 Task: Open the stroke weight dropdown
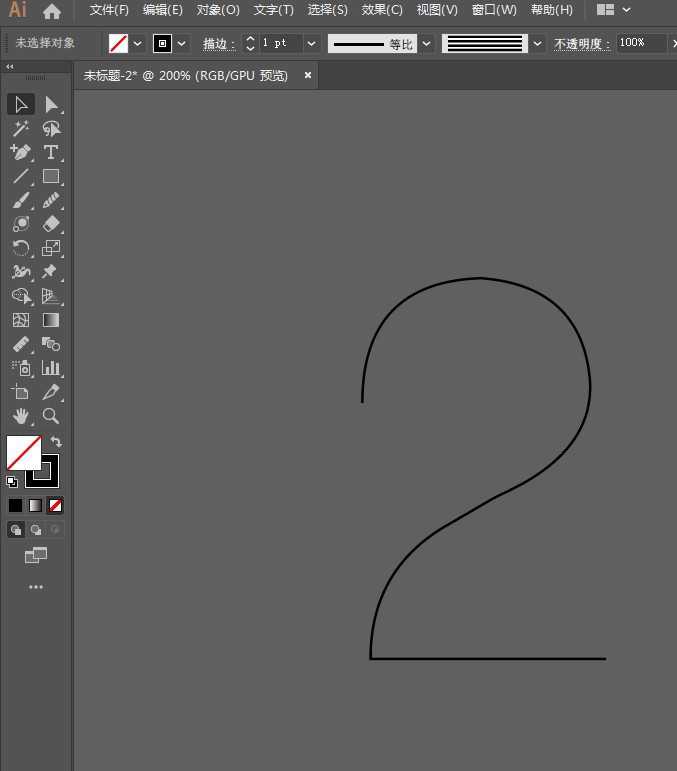(312, 44)
